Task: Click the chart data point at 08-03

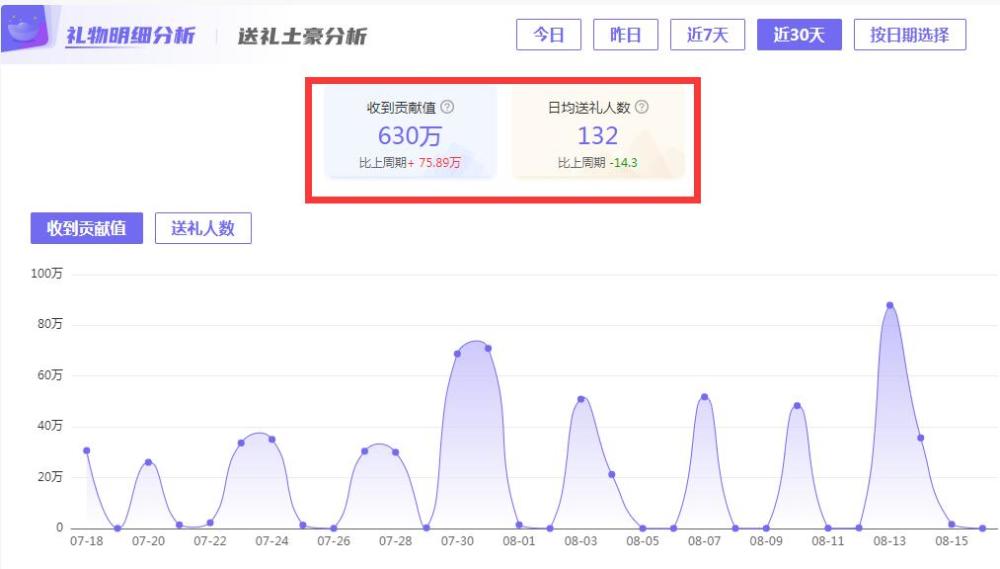Action: coord(581,399)
